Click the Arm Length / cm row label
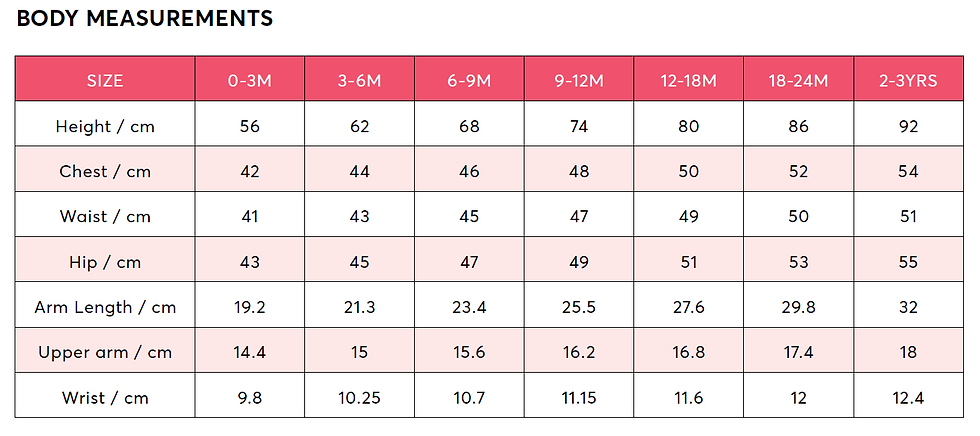Screen dimensions: 980x436 [105, 307]
